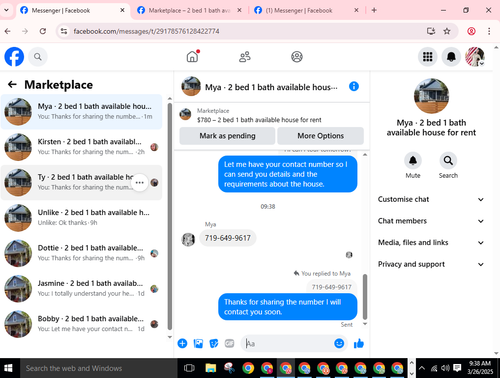
Task: Click the Windows taskbar search box
Action: tap(98, 368)
